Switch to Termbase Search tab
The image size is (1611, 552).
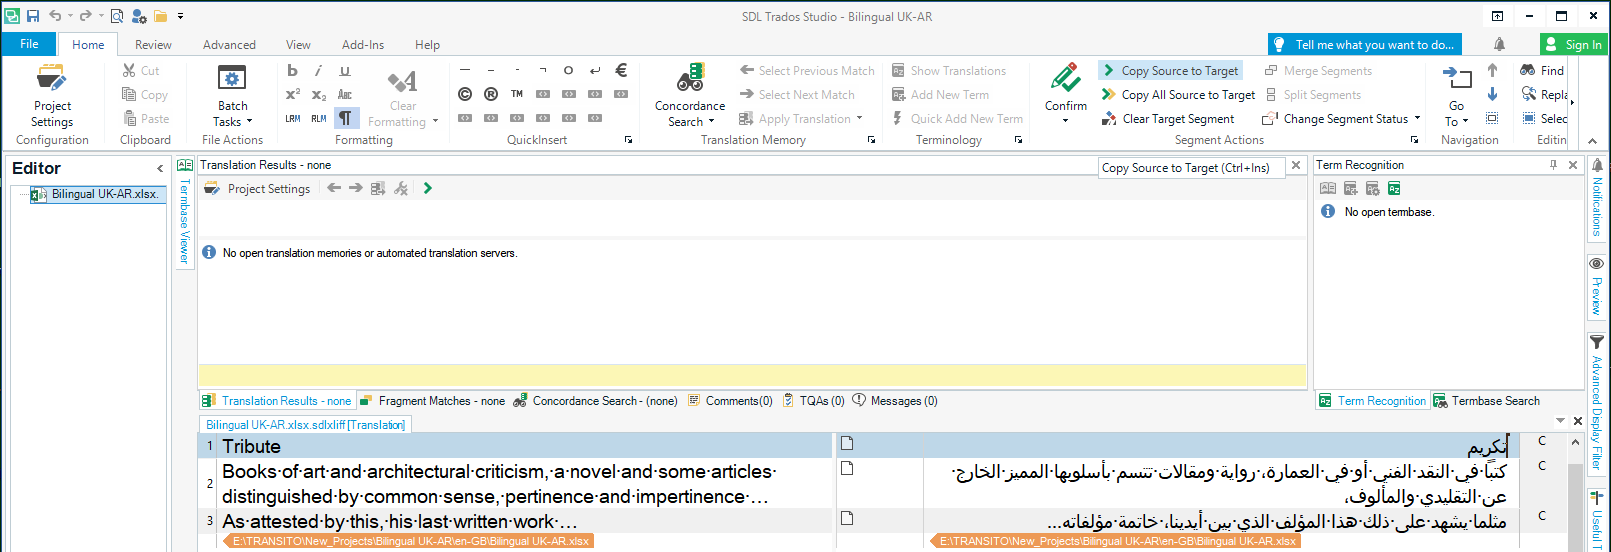coord(1487,401)
